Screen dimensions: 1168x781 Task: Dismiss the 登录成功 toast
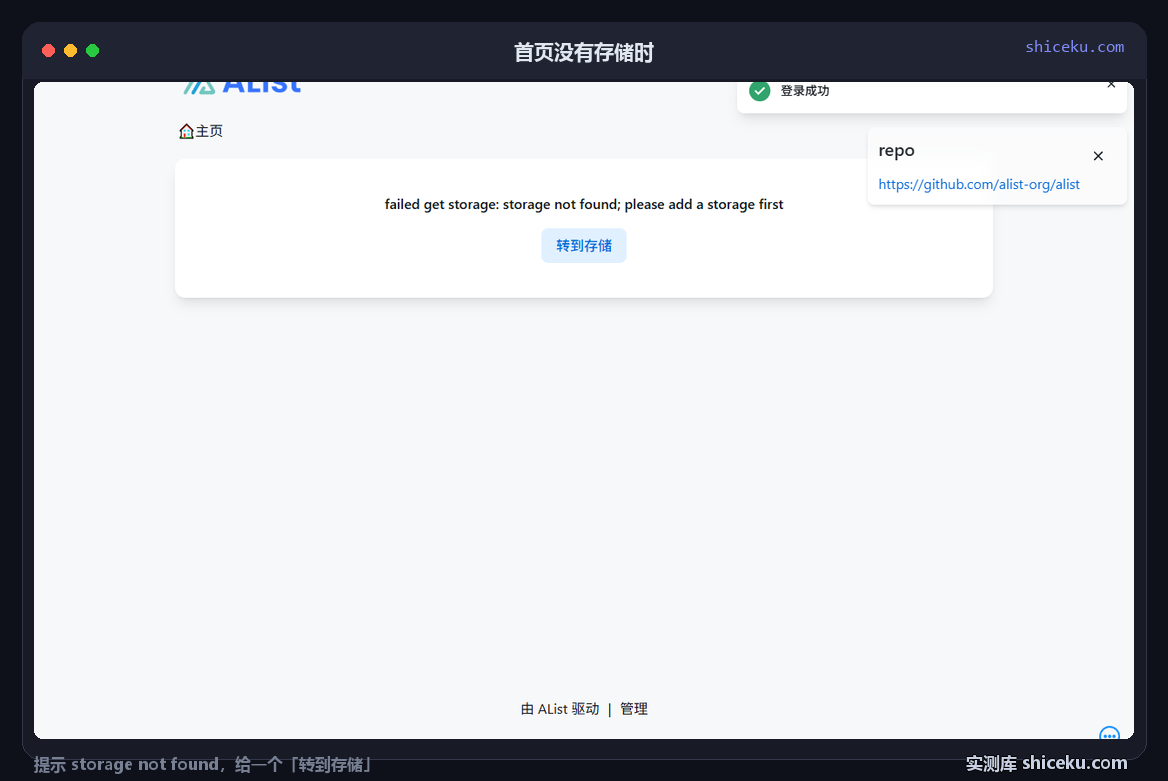pos(1111,85)
